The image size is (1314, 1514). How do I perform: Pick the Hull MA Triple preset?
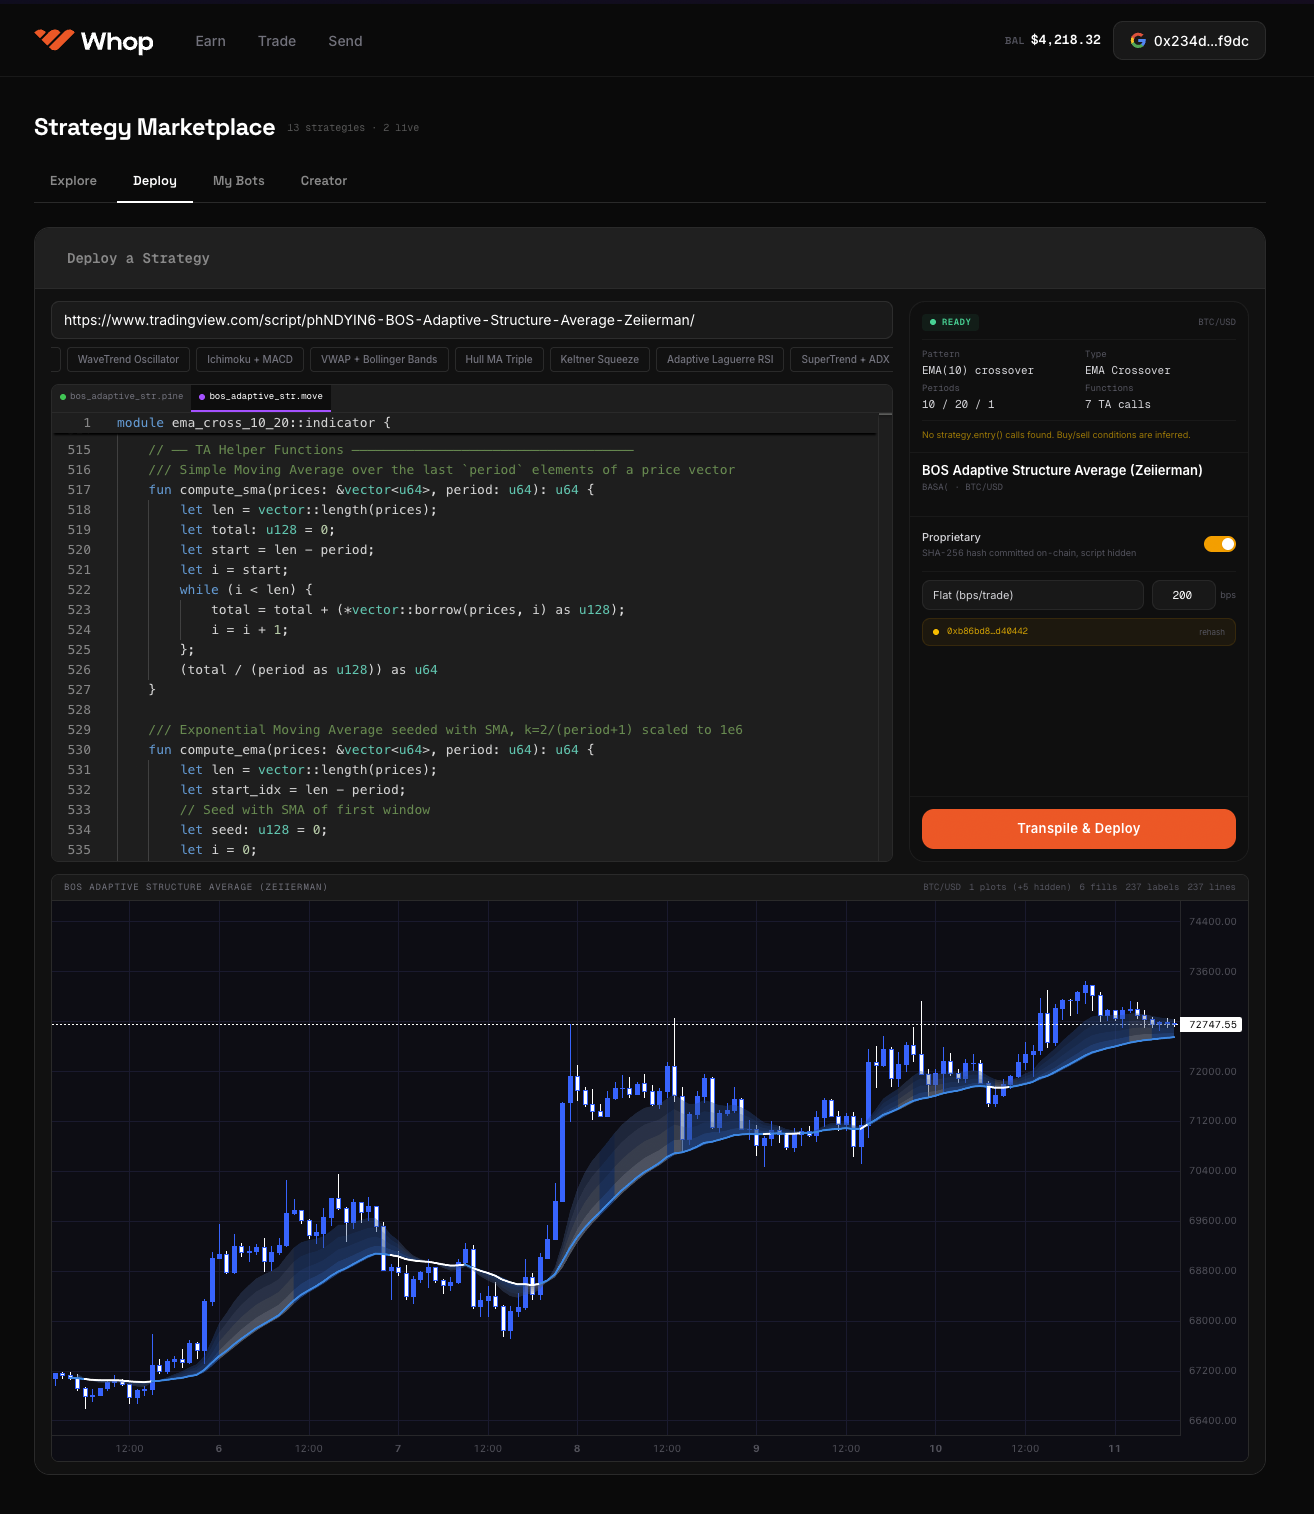point(499,359)
